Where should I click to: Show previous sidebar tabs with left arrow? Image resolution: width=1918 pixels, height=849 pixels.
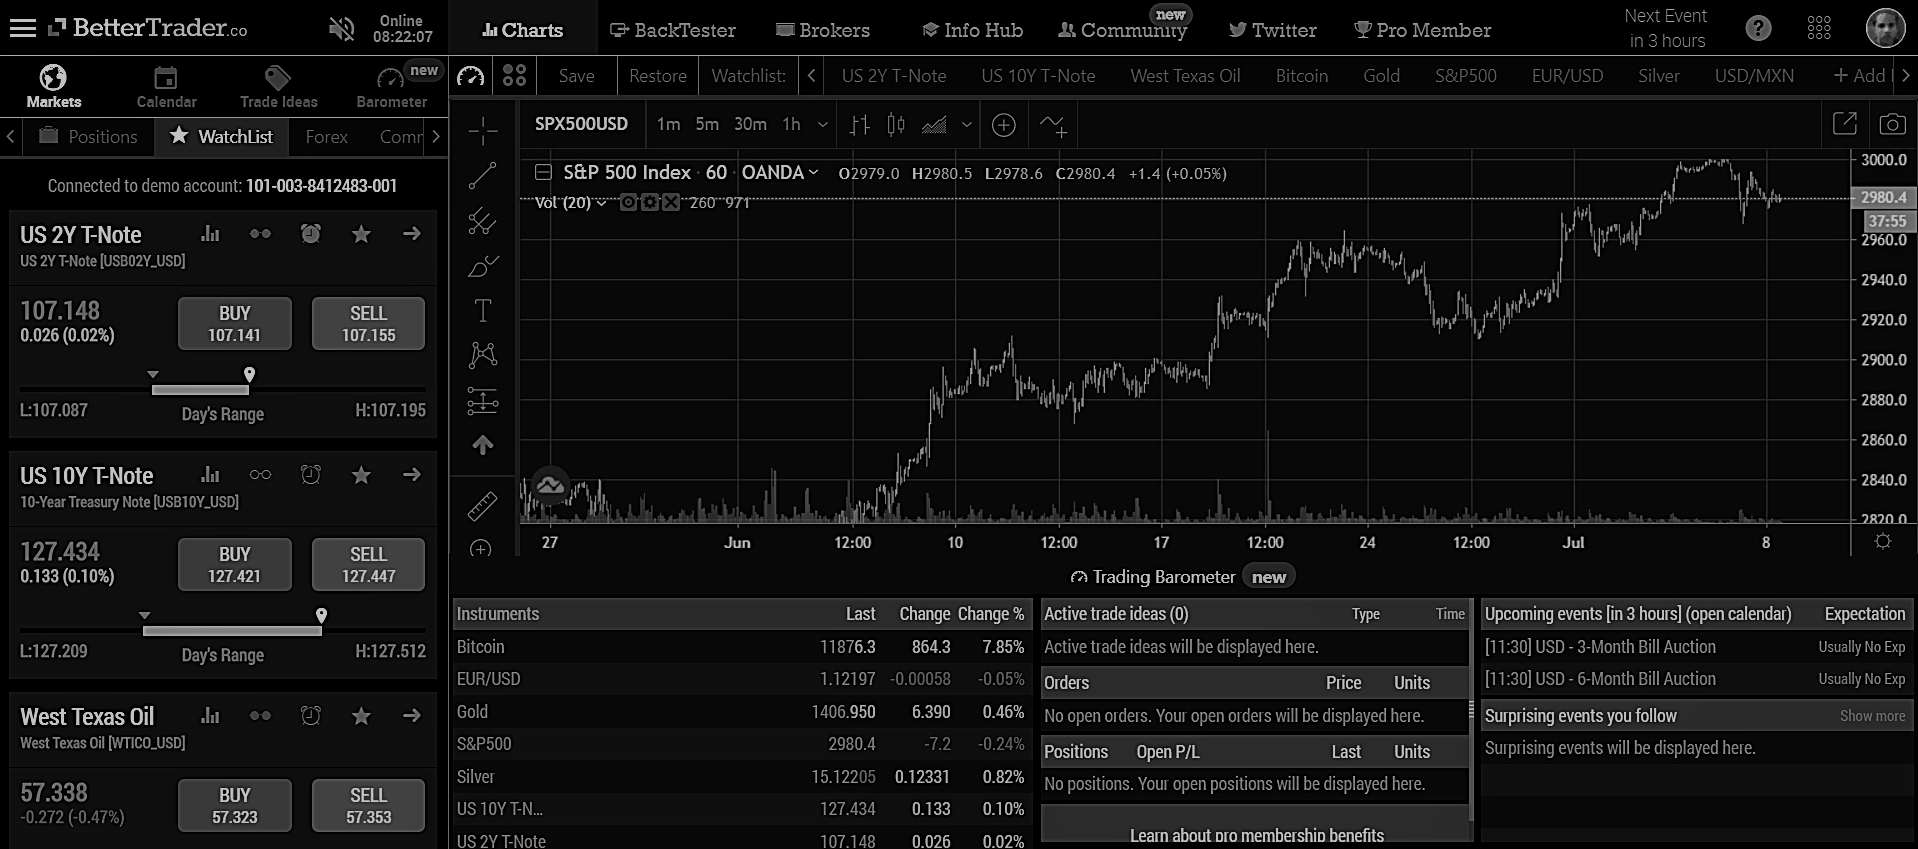click(10, 137)
